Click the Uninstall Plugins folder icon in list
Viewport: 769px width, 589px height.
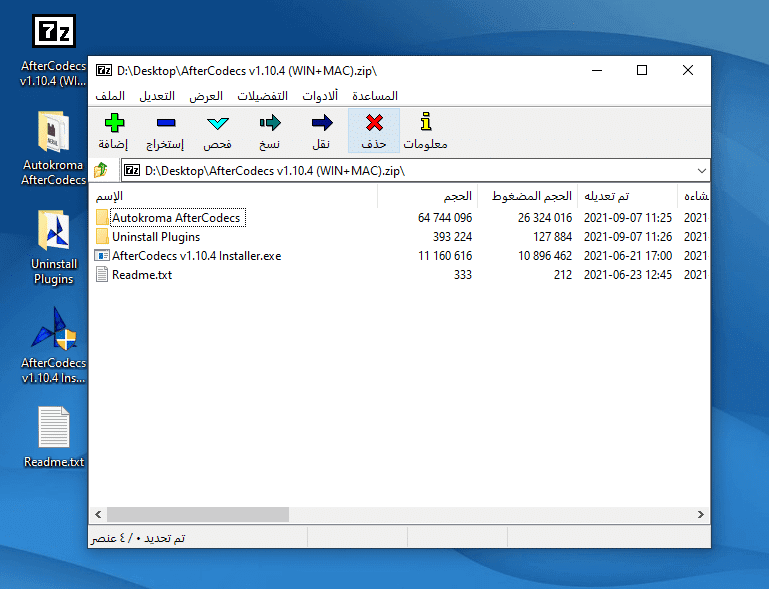coord(102,236)
